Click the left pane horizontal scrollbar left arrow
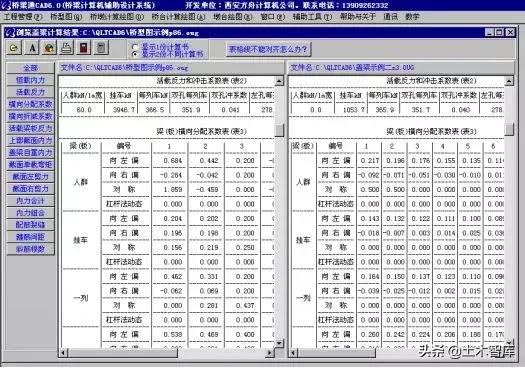Image resolution: width=525 pixels, height=368 pixels. coord(63,353)
